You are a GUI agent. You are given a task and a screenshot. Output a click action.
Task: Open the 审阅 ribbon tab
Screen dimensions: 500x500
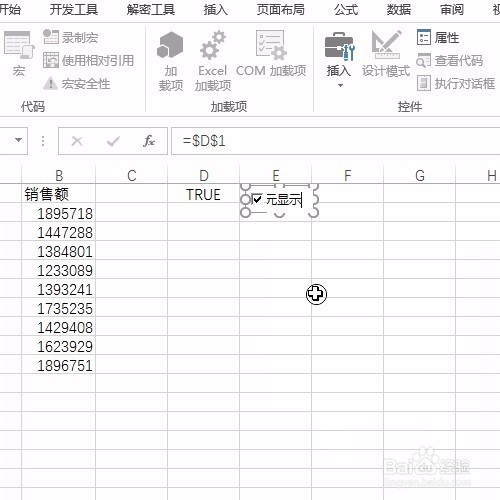pyautogui.click(x=452, y=10)
